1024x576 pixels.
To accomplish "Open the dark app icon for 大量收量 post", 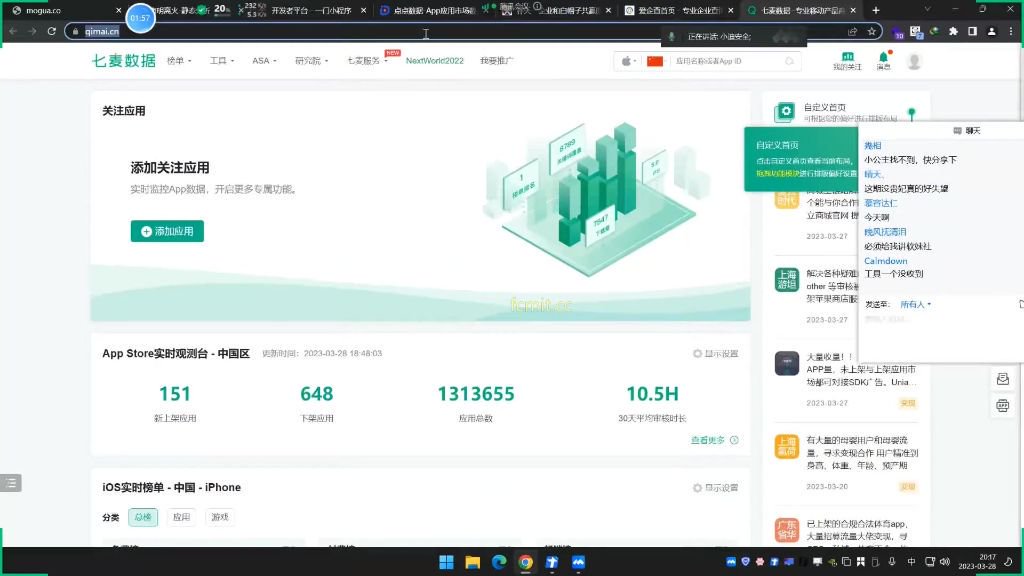I will coord(786,363).
